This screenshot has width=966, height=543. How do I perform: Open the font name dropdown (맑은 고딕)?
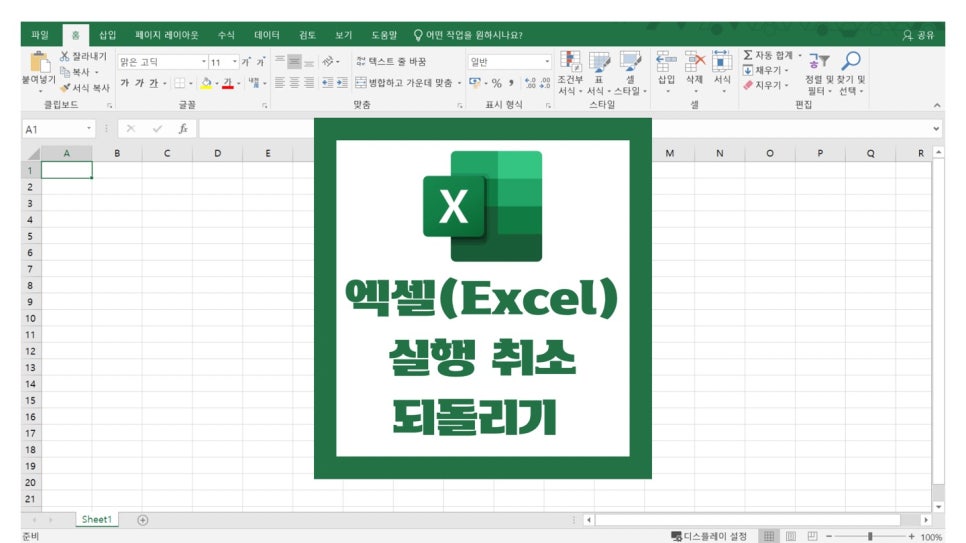(x=204, y=62)
